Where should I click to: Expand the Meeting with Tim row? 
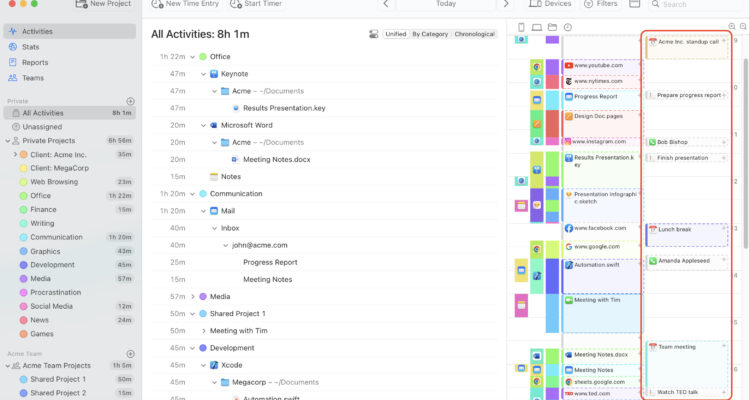(204, 331)
